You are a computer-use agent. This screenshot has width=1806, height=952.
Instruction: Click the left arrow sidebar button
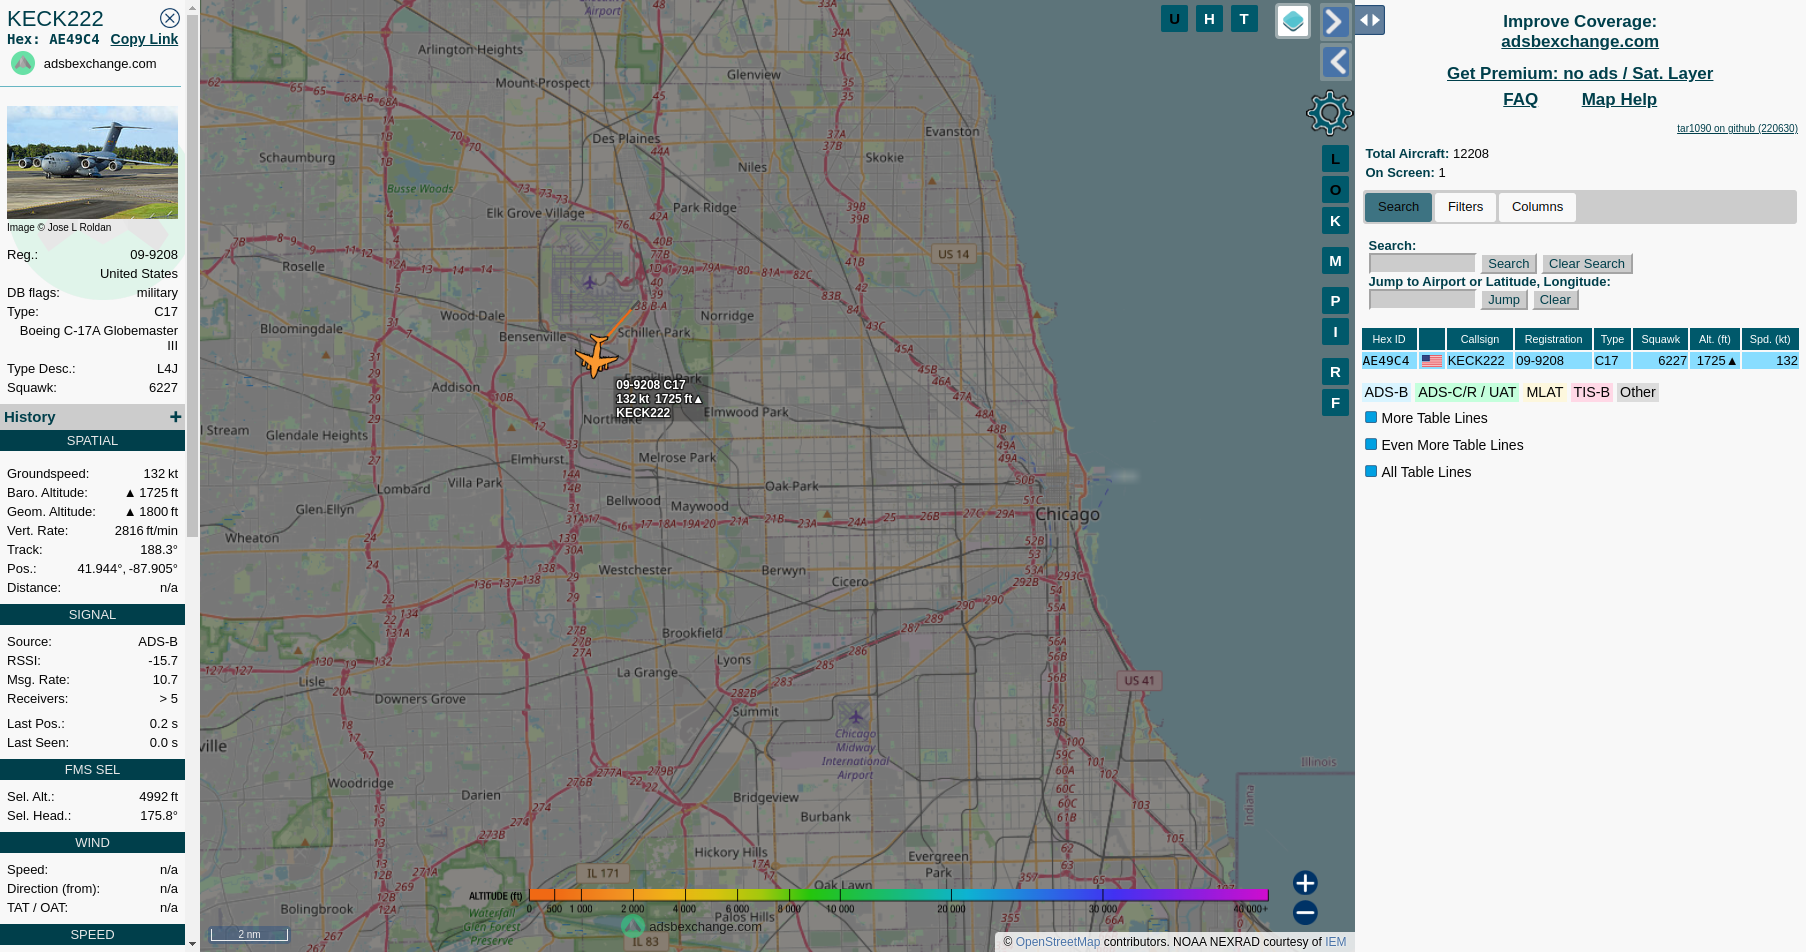point(1336,62)
